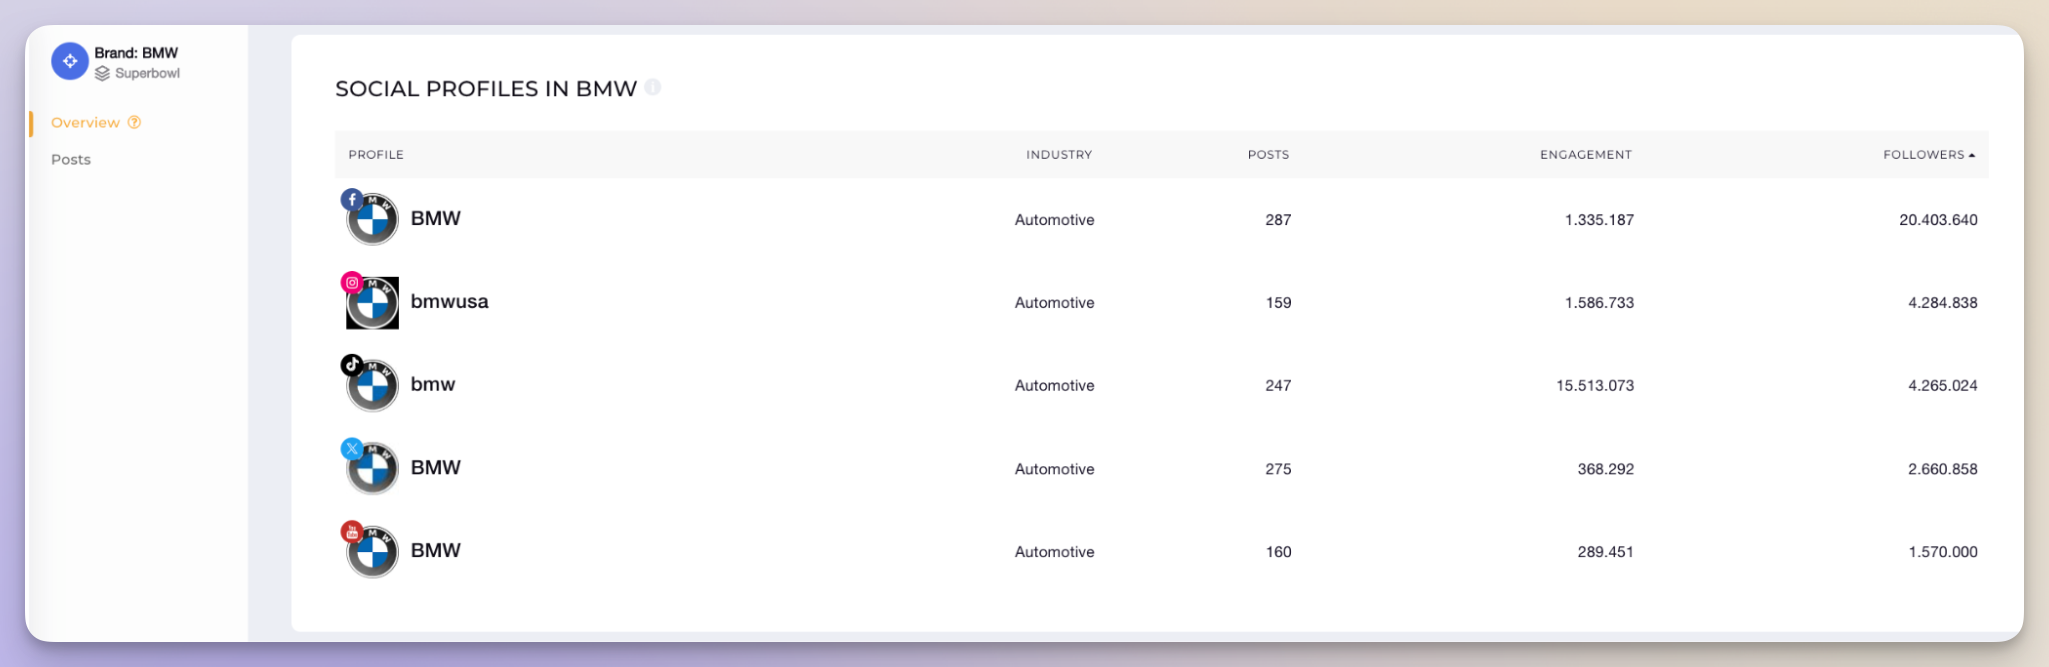Click the TikTok badge on the bmw profile
The image size is (2049, 667).
[x=352, y=365]
